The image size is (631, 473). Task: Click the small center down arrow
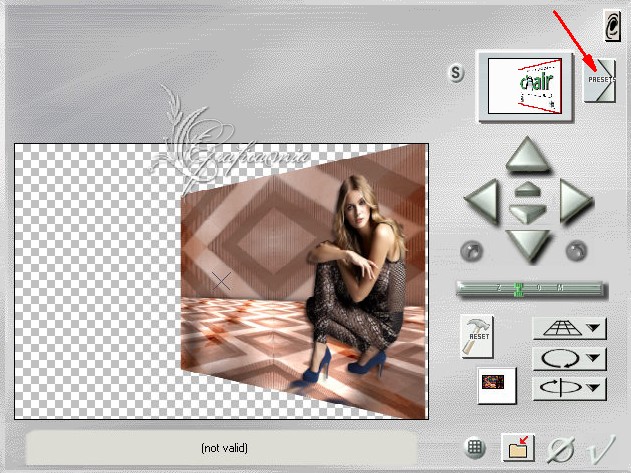[527, 213]
